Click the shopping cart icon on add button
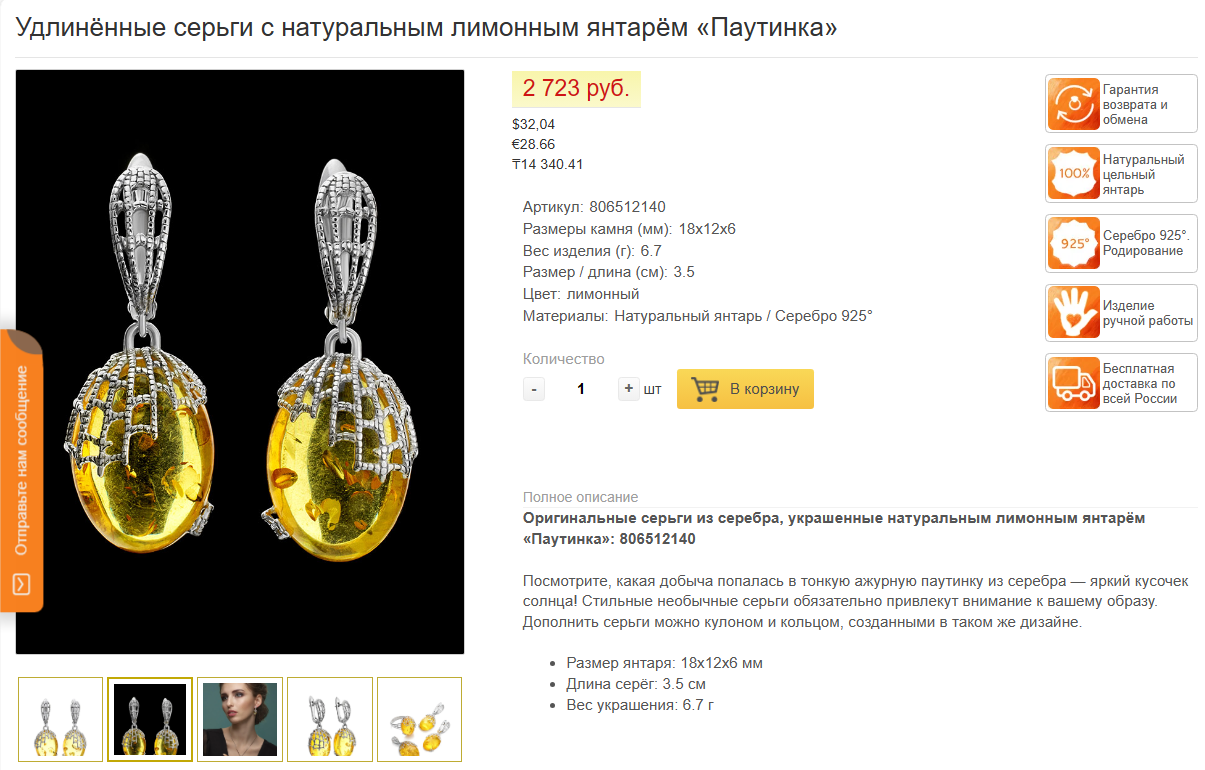Image resolution: width=1205 pixels, height=770 pixels. 705,389
